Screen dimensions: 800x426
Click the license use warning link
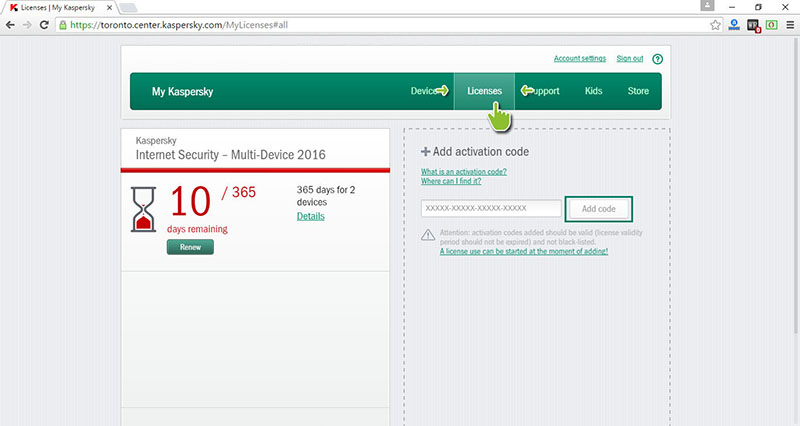coord(524,252)
